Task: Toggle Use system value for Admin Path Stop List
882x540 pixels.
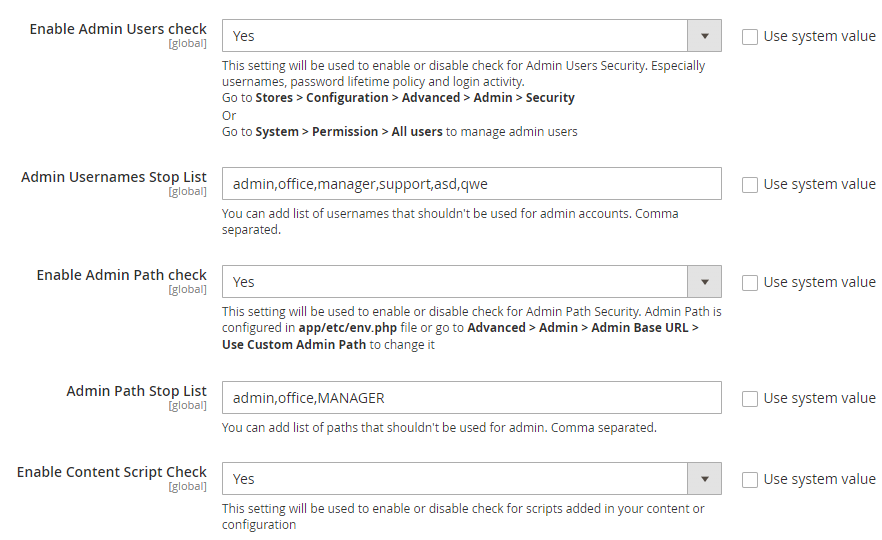Action: (x=750, y=399)
